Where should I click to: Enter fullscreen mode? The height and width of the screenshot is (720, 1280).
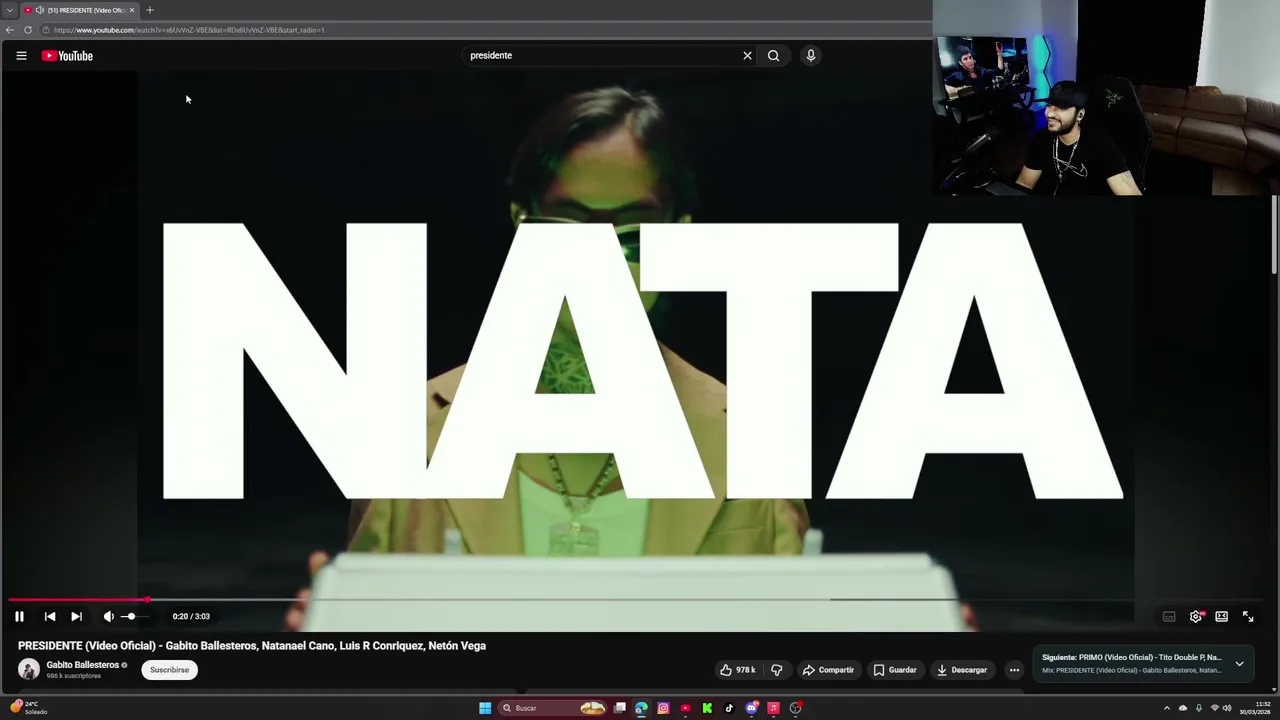click(x=1248, y=617)
